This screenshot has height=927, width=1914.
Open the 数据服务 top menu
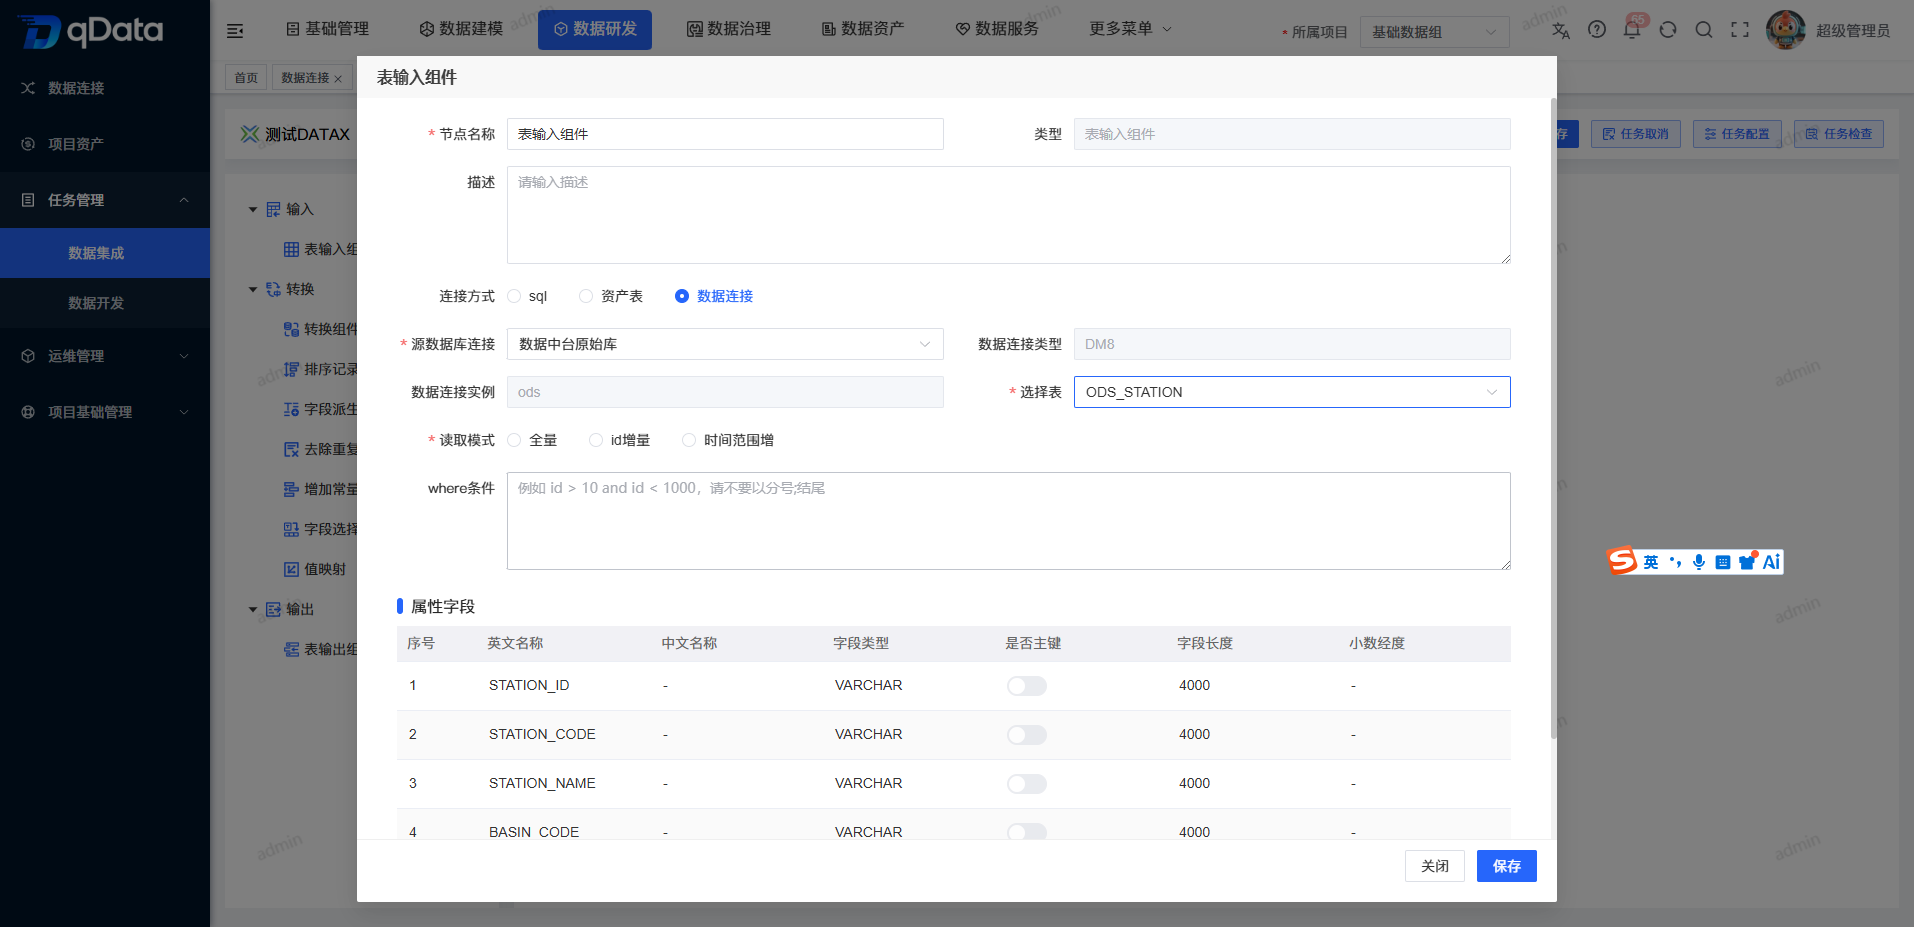(x=997, y=29)
